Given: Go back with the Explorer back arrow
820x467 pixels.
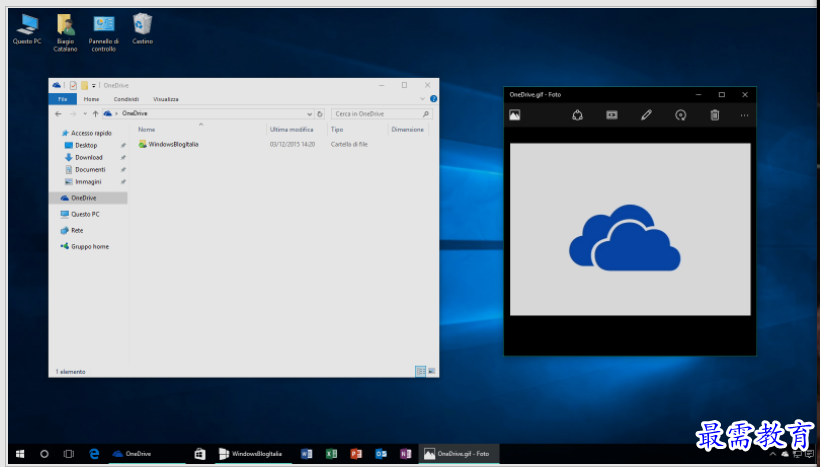Looking at the screenshot, I should click(58, 113).
